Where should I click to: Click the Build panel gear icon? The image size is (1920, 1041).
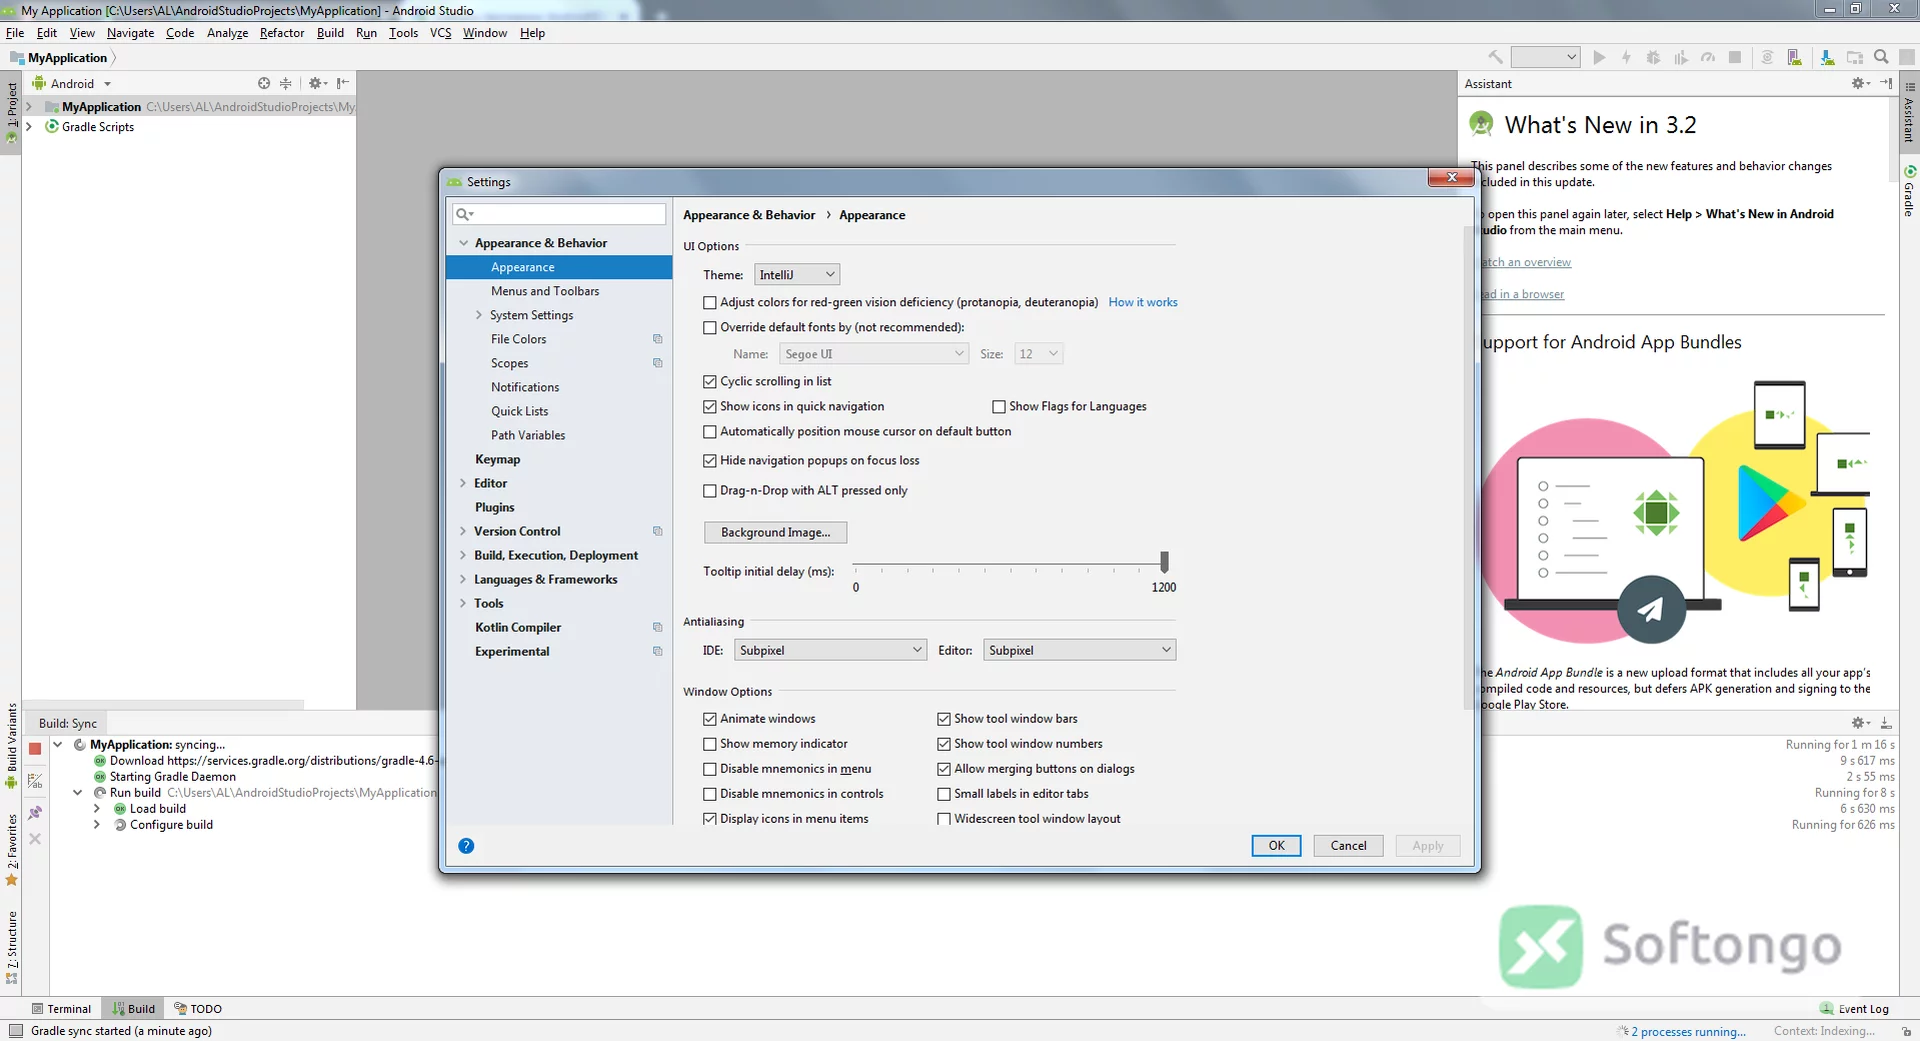(1860, 722)
